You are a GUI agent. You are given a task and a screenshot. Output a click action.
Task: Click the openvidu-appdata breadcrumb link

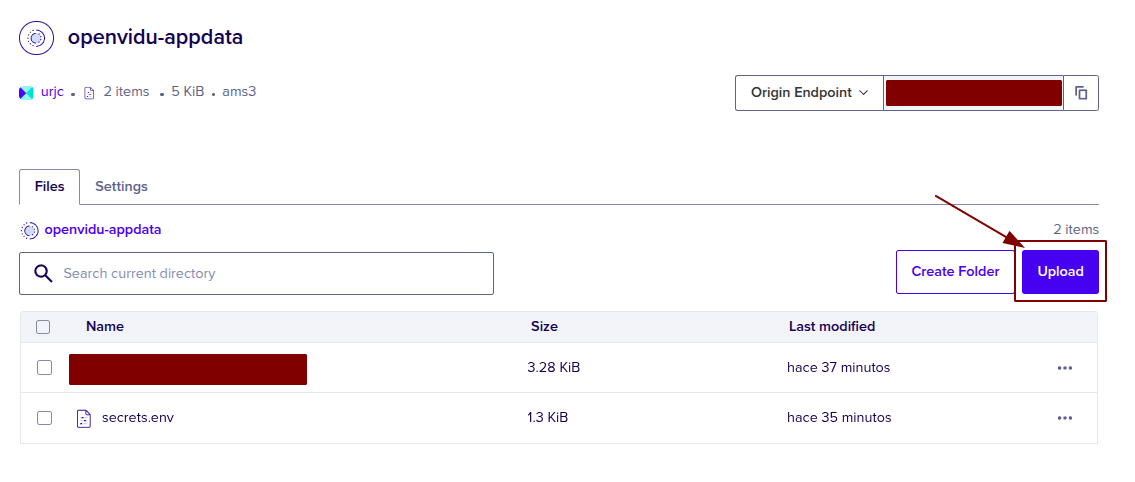(x=102, y=230)
